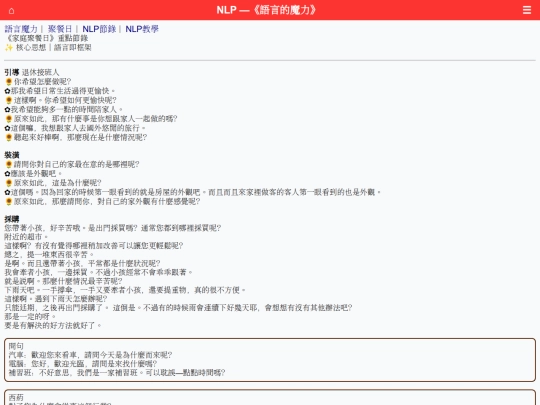
Task: Click flower icon before 那我希望日常生活
Action: tap(7, 91)
